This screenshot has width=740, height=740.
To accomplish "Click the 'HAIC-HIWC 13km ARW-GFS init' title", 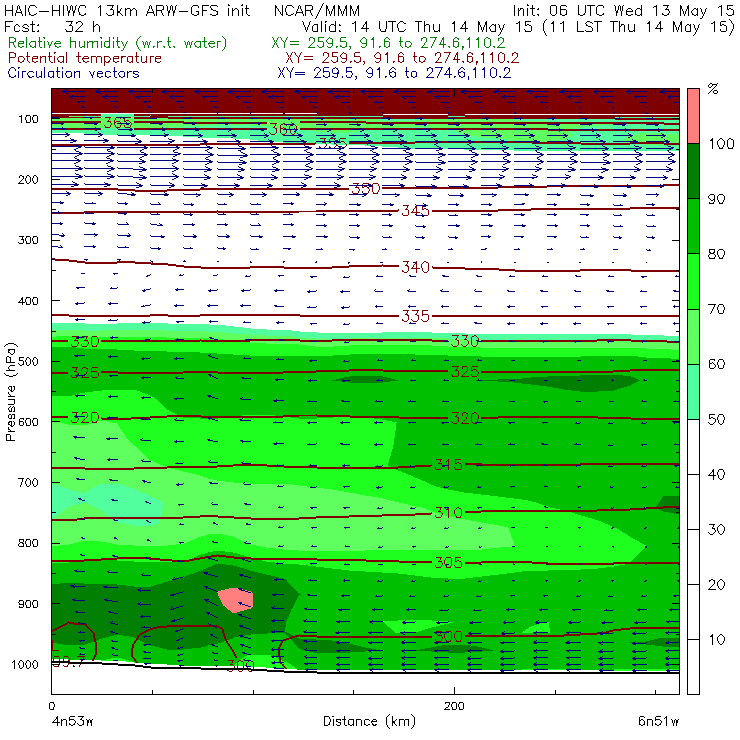I will (x=127, y=10).
